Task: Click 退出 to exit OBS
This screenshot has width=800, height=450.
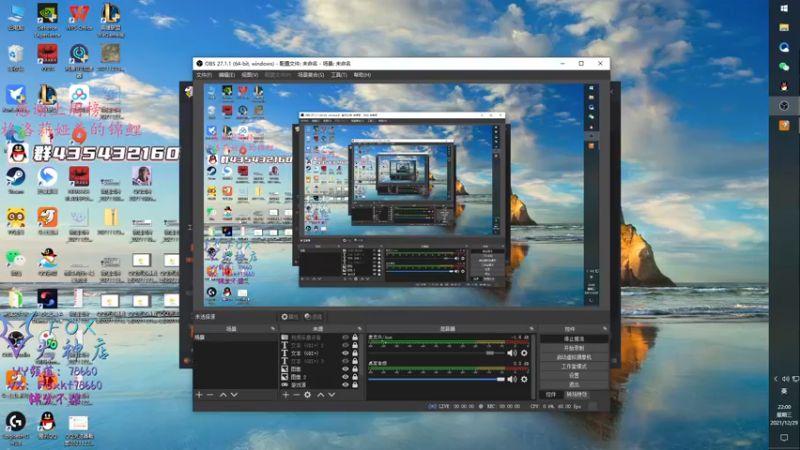Action: [574, 385]
